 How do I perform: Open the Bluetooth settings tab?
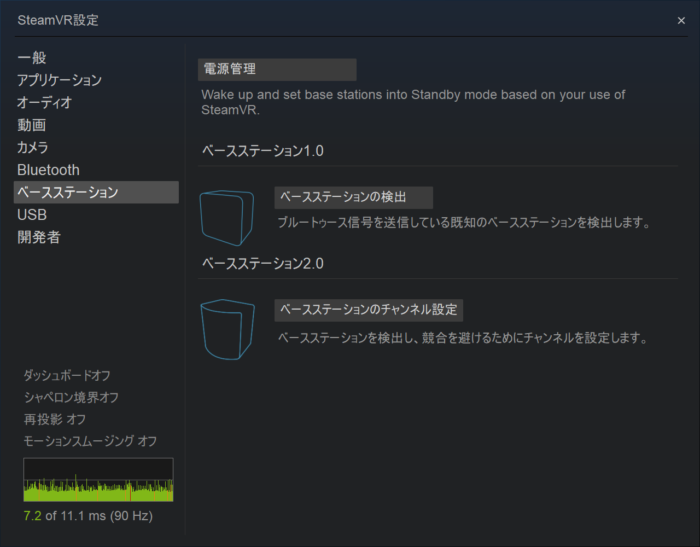pos(48,170)
